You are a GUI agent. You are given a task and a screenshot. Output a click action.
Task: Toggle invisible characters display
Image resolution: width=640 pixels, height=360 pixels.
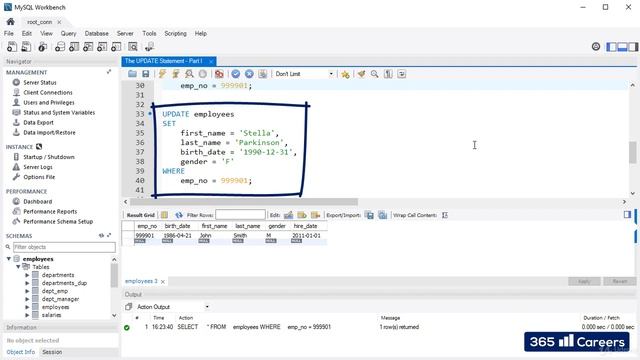point(388,74)
